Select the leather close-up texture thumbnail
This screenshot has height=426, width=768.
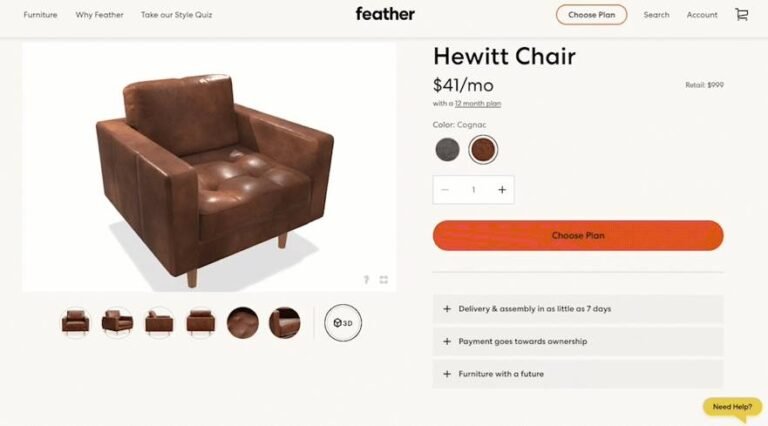point(242,323)
